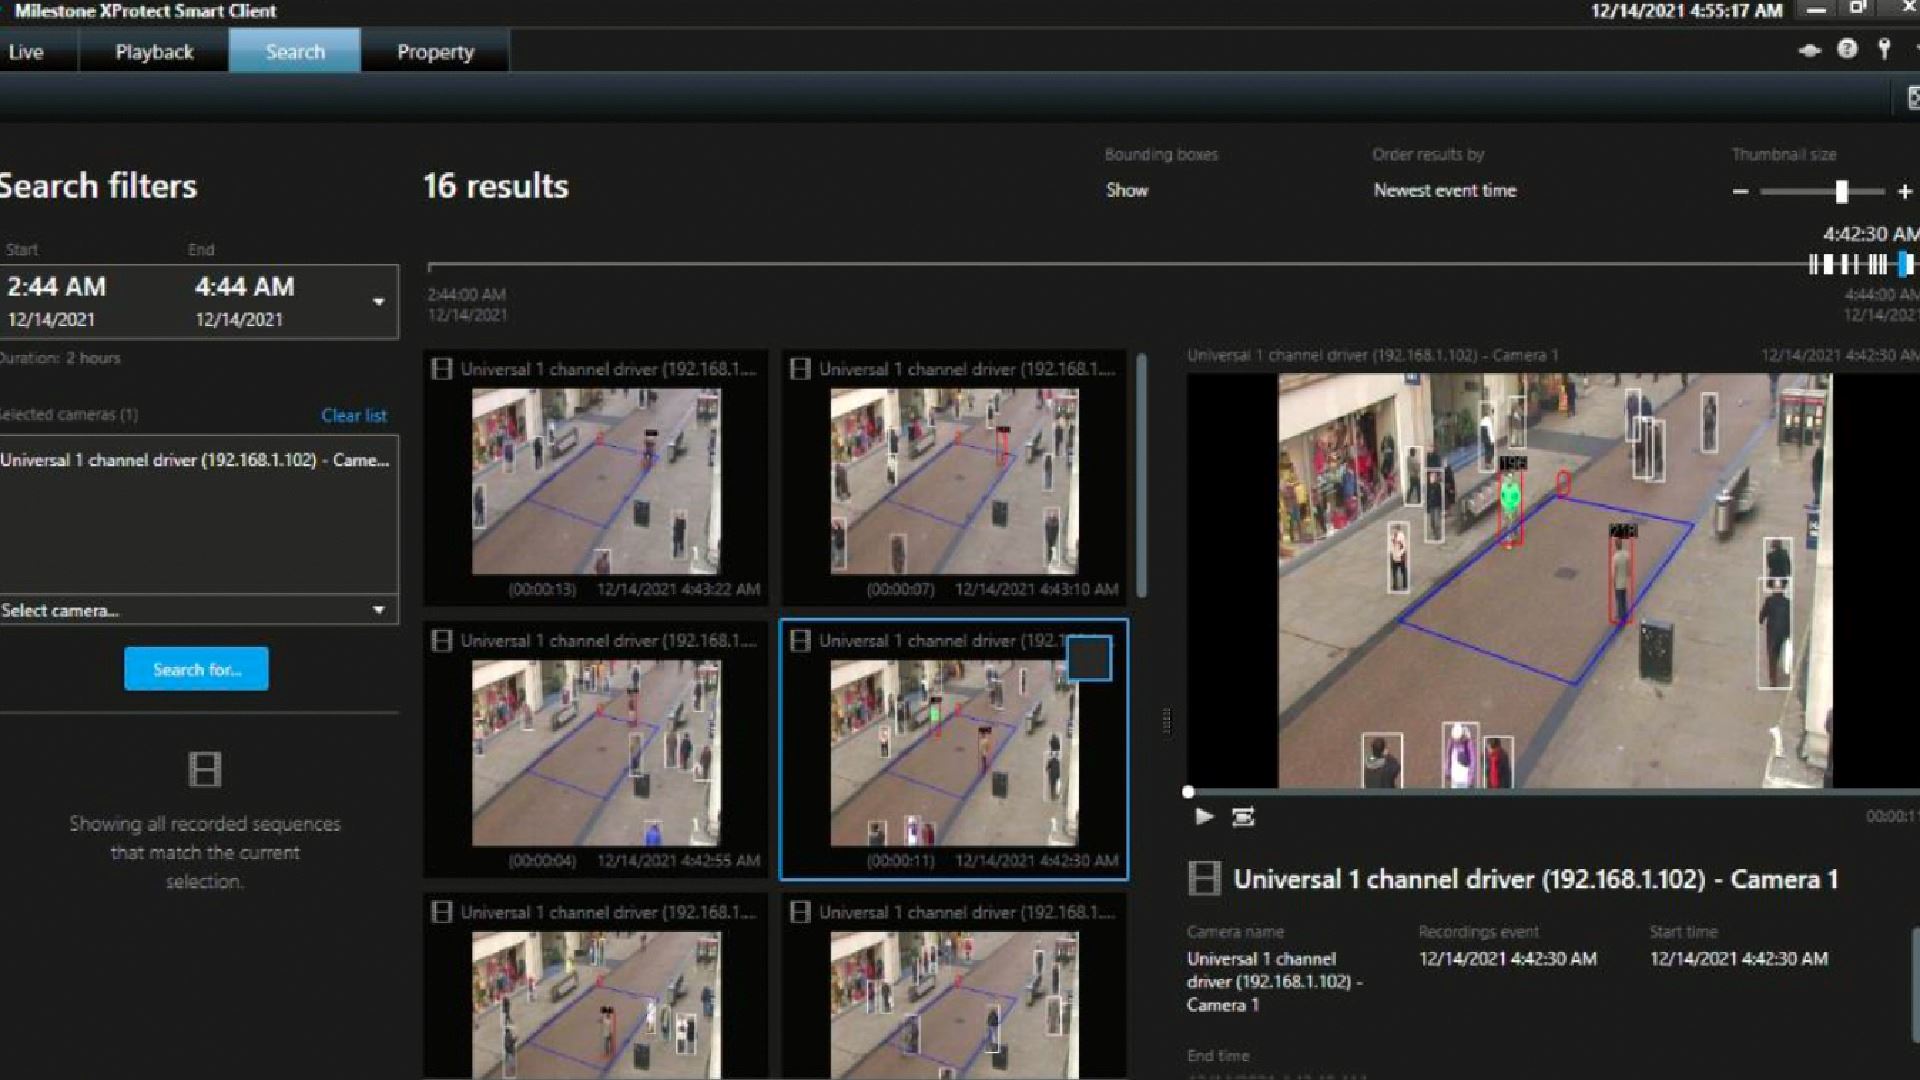Go to the Property tab
This screenshot has width=1920, height=1080.
pos(435,52)
